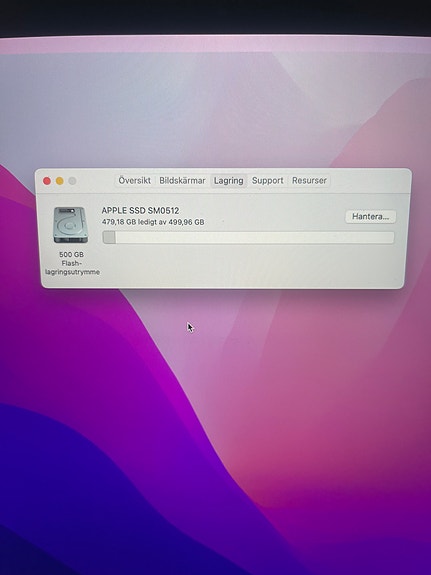Click the greyed-out zoom window button
431x575 pixels.
(x=72, y=181)
